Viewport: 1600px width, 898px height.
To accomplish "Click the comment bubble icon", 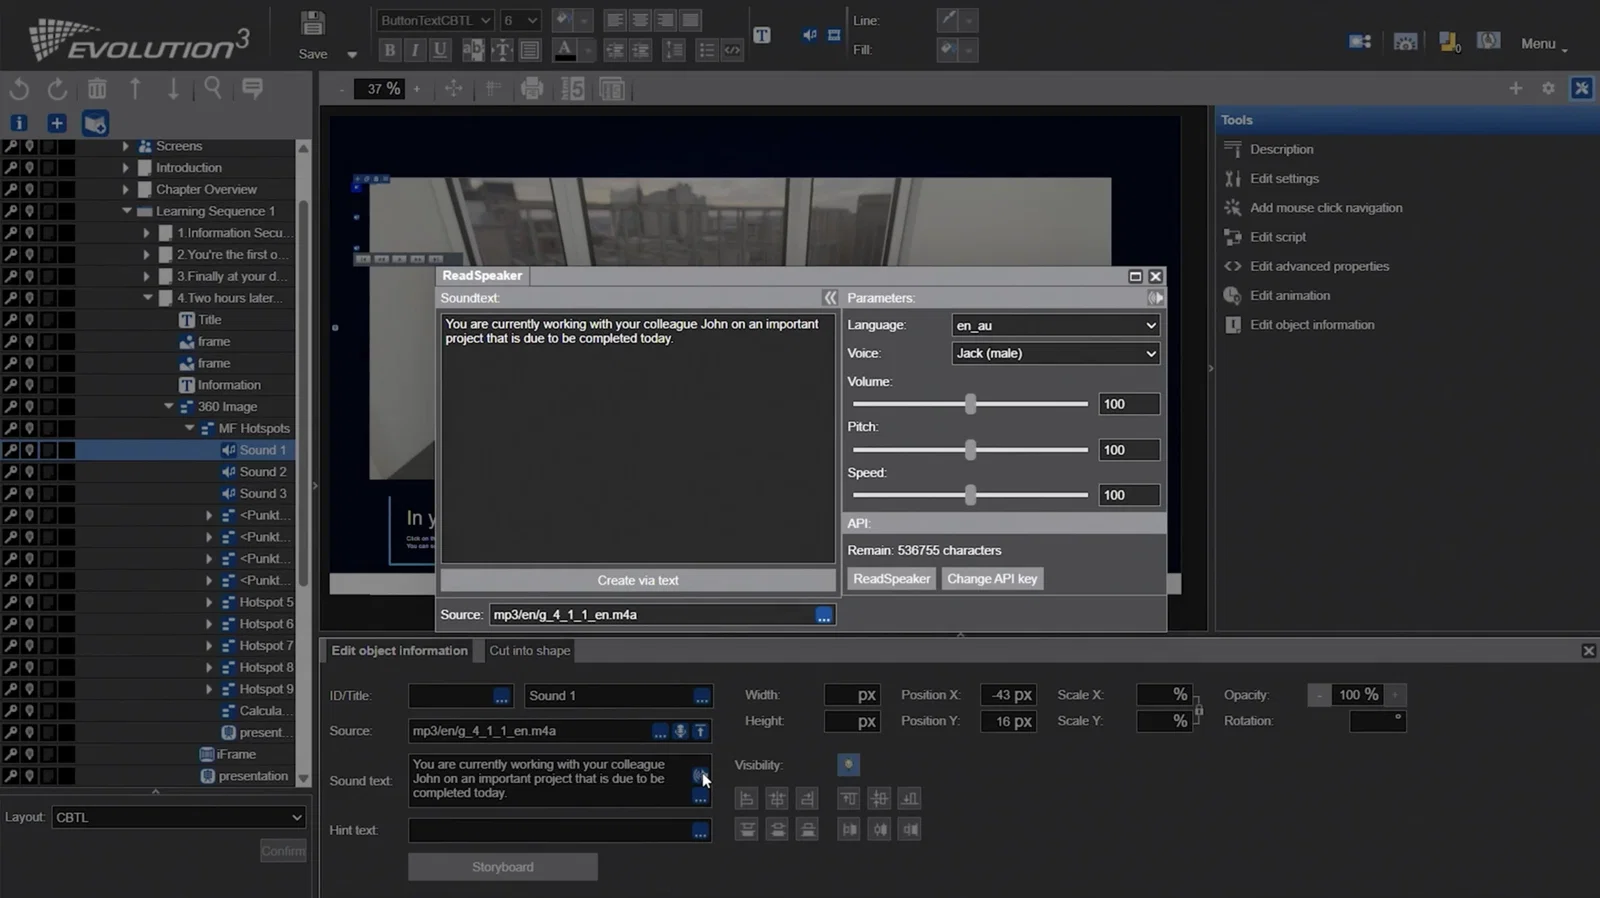I will coord(252,89).
